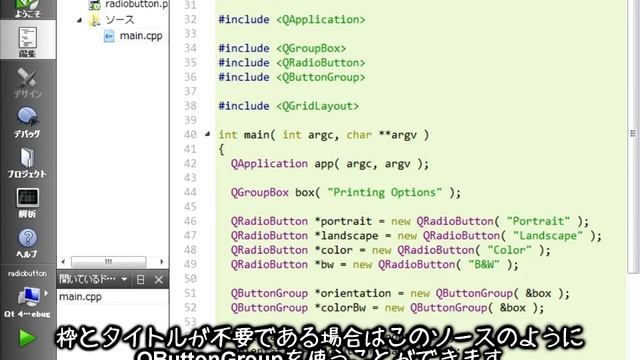Click the *orientation variable on line 51
Screen dimensions: 640x360
(353, 293)
